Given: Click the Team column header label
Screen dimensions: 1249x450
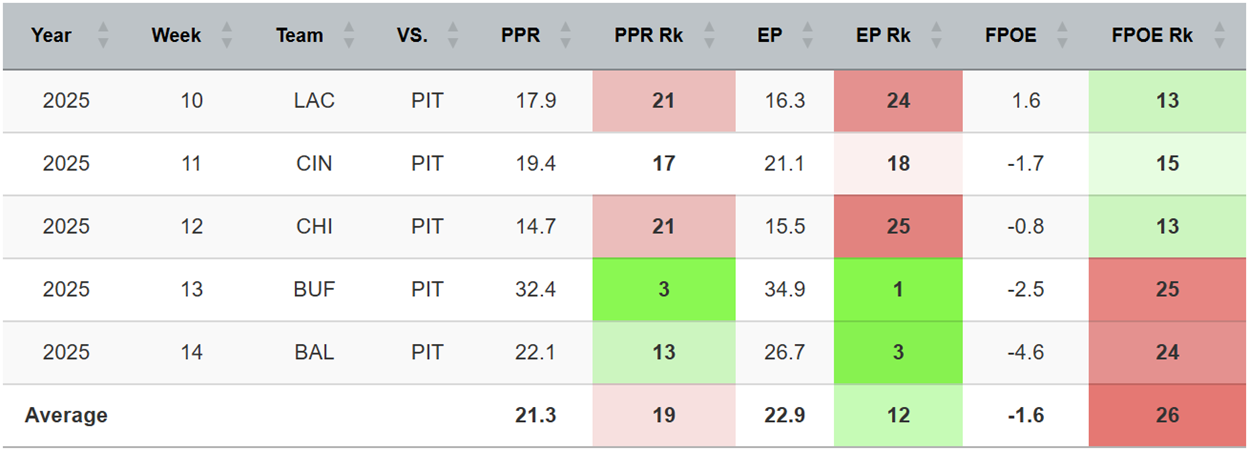Looking at the screenshot, I should (x=300, y=36).
